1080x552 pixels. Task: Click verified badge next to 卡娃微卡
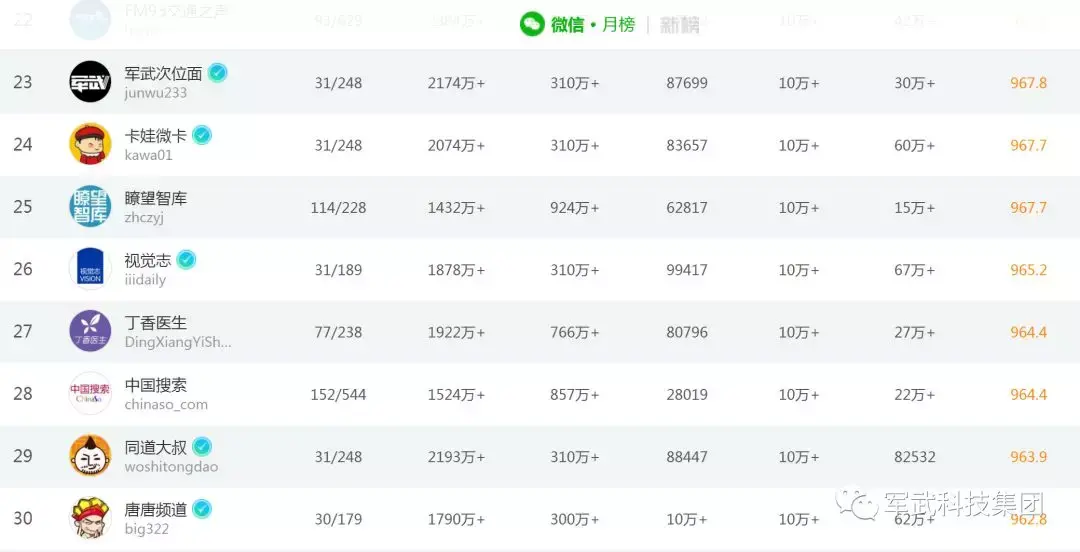point(202,135)
